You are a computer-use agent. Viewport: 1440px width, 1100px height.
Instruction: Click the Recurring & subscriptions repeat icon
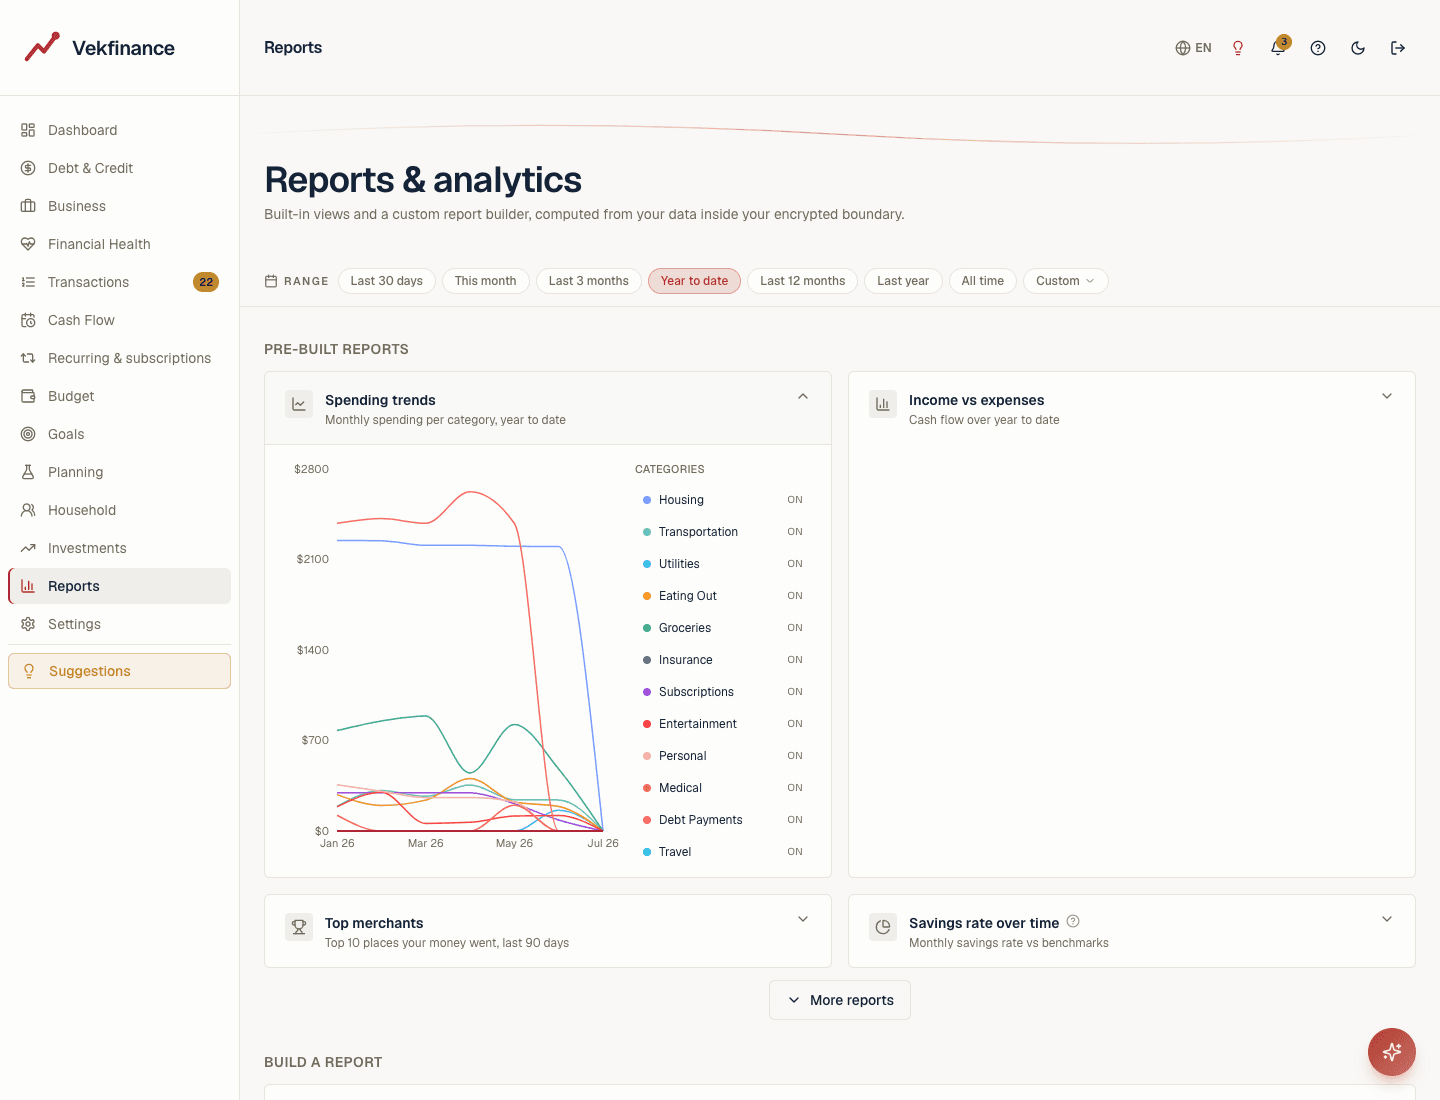pos(28,358)
